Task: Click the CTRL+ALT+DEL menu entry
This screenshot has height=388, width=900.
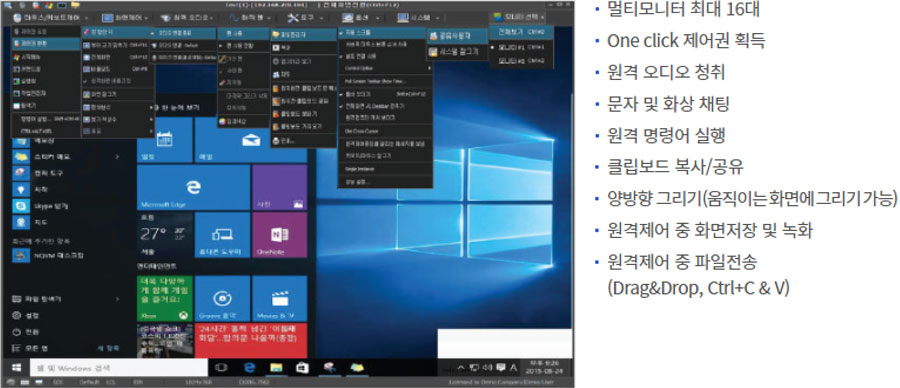Action: [x=46, y=131]
